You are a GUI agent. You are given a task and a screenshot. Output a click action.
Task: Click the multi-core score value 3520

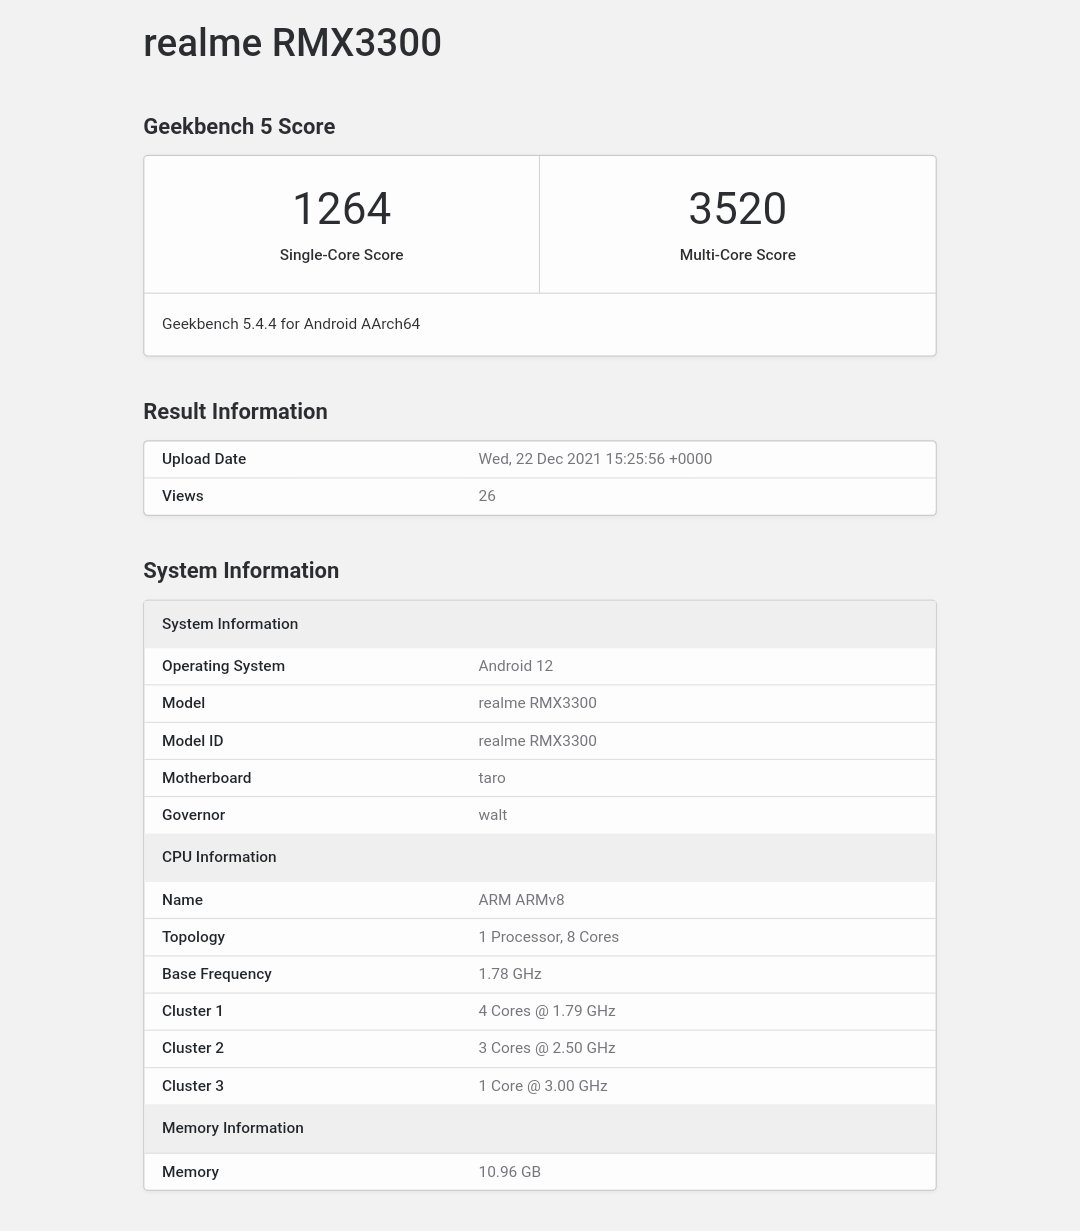click(x=737, y=209)
